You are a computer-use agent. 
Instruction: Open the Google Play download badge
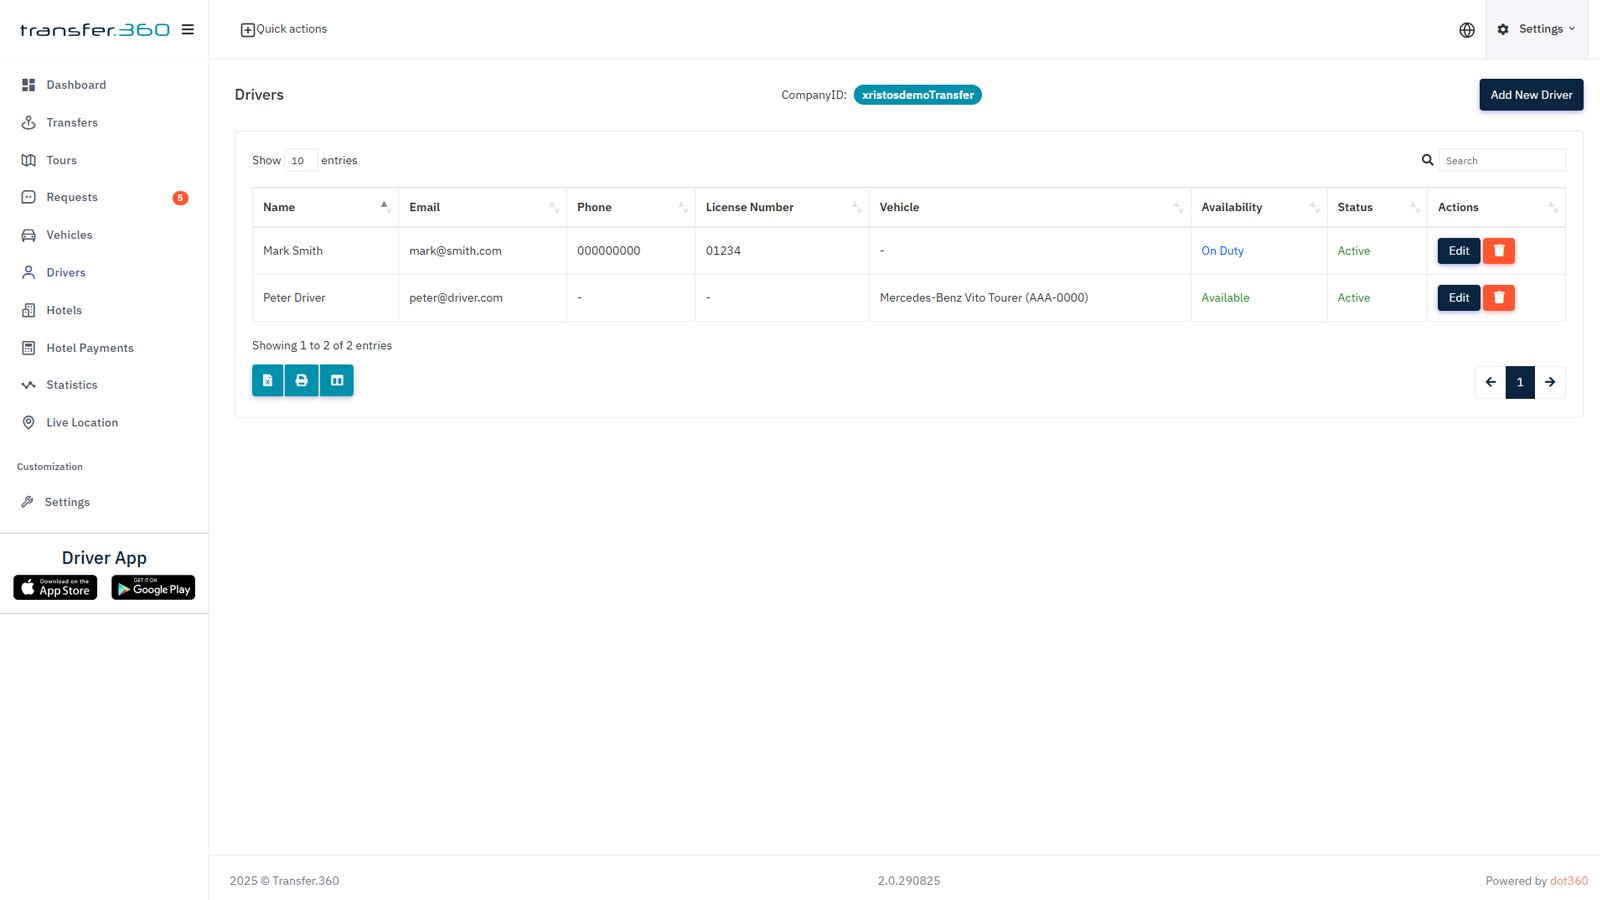coord(153,588)
